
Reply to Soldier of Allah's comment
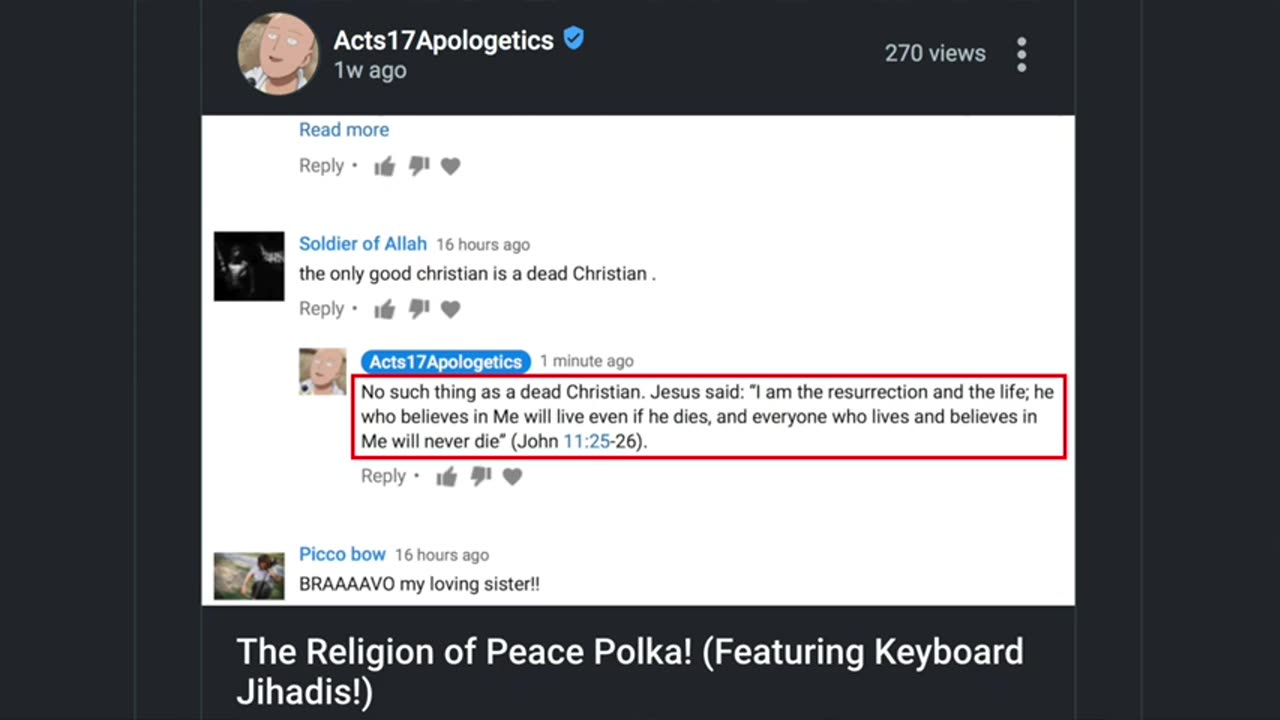tap(321, 309)
